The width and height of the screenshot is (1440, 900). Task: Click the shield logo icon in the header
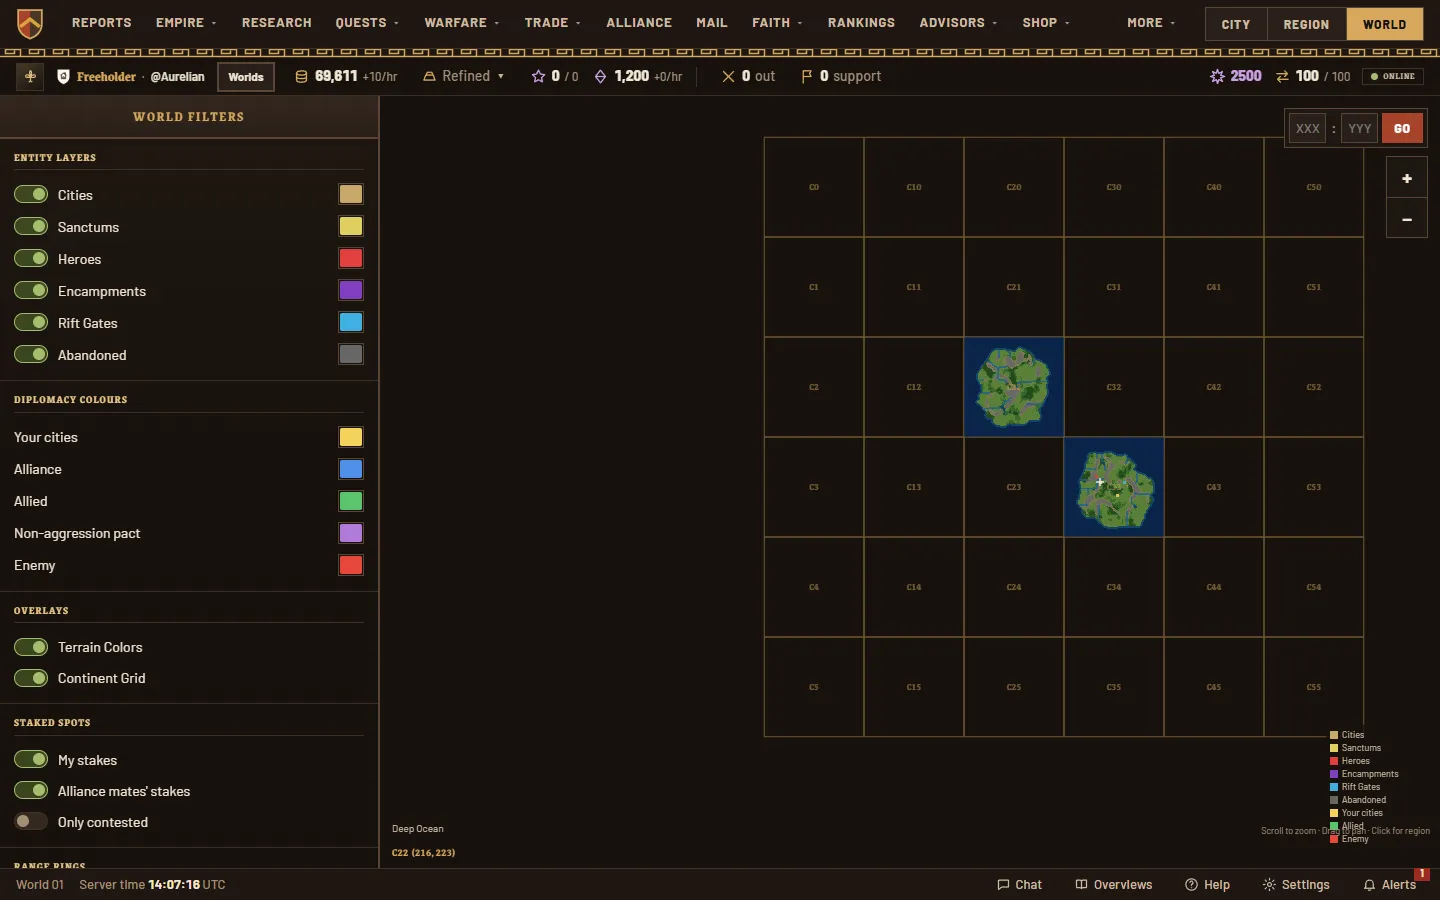click(x=30, y=23)
